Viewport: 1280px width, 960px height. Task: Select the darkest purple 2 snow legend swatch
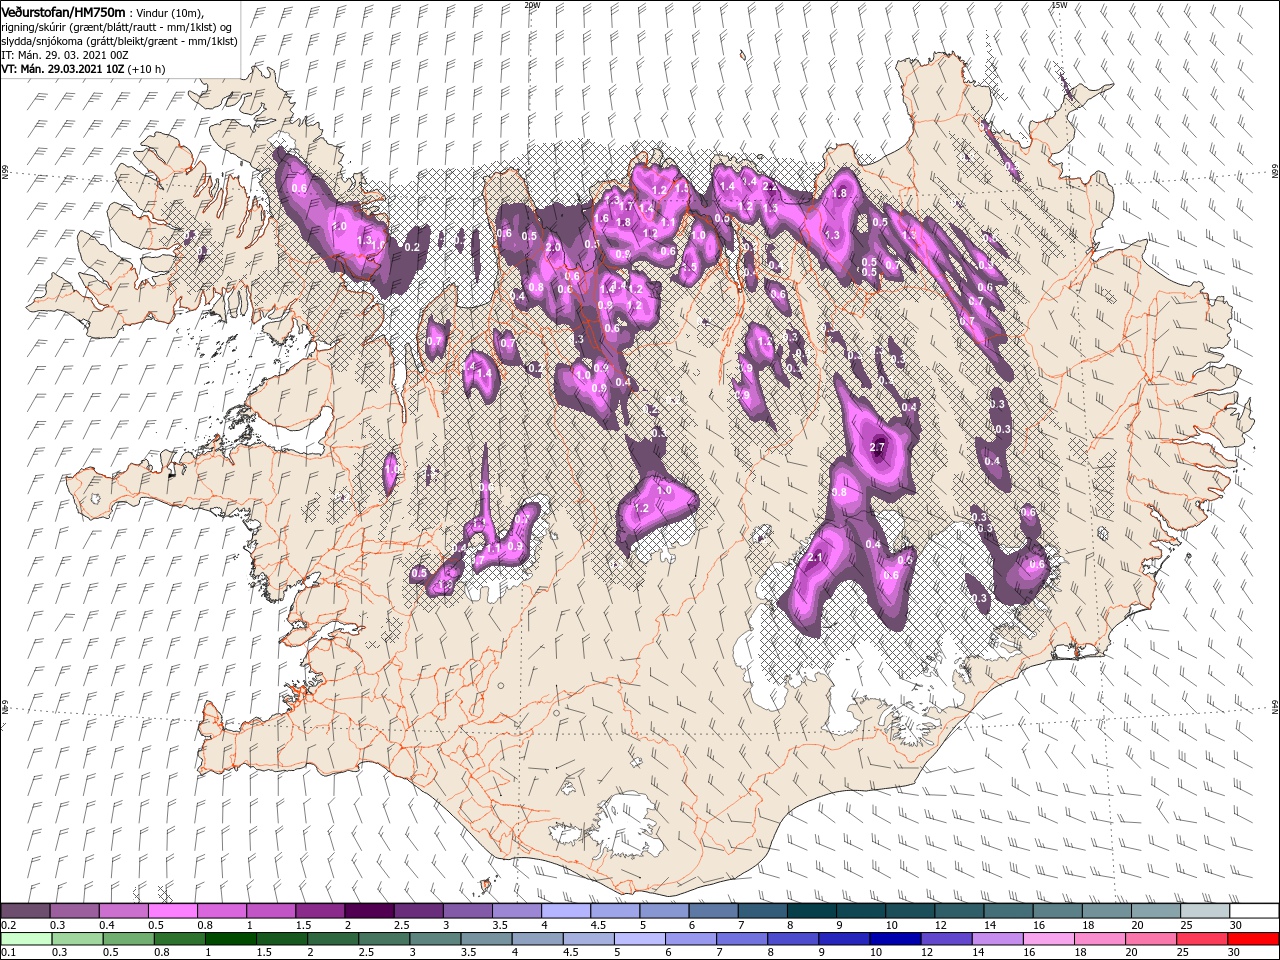click(x=368, y=911)
